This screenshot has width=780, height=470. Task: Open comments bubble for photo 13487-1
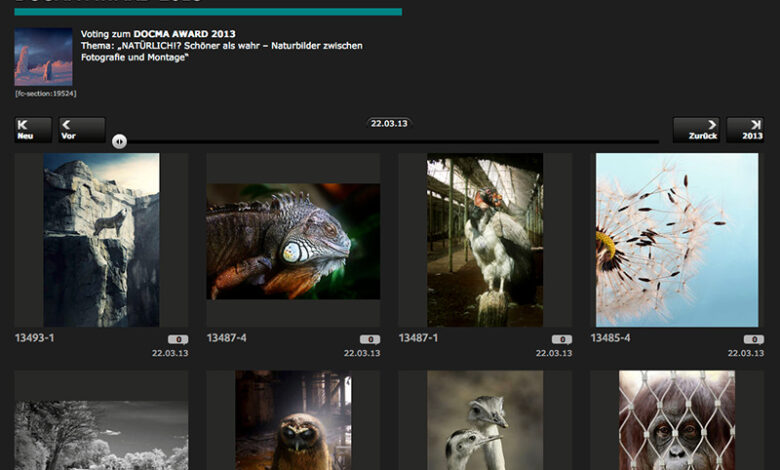tap(562, 340)
